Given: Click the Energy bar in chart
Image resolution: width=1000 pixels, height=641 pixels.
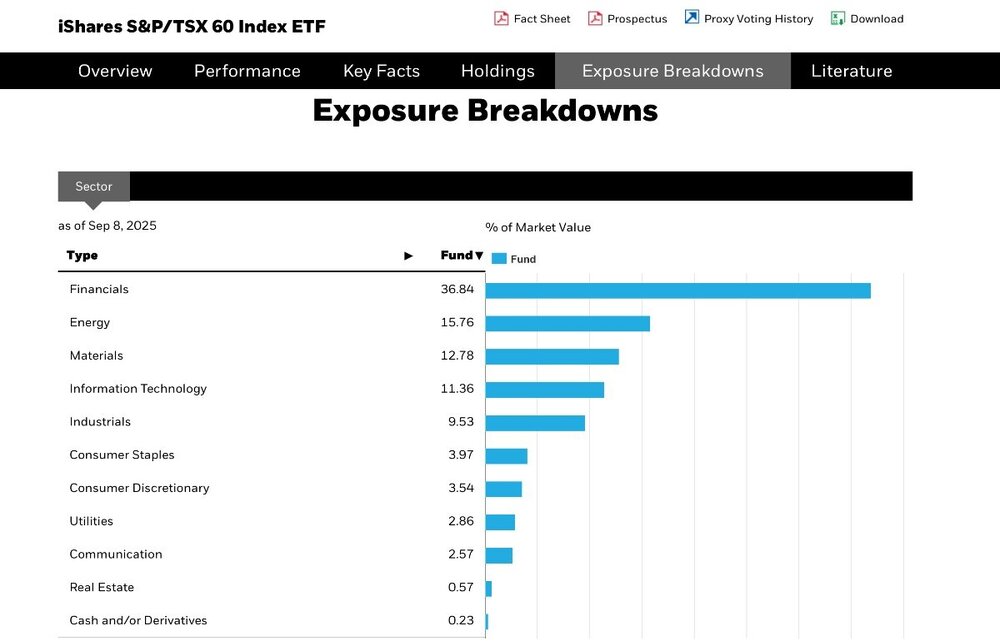Looking at the screenshot, I should tap(568, 324).
